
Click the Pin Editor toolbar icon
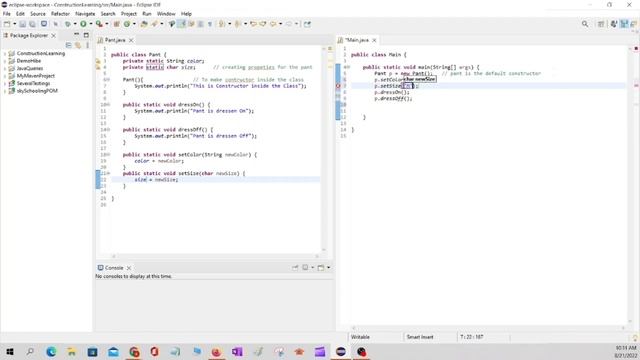[x=307, y=24]
